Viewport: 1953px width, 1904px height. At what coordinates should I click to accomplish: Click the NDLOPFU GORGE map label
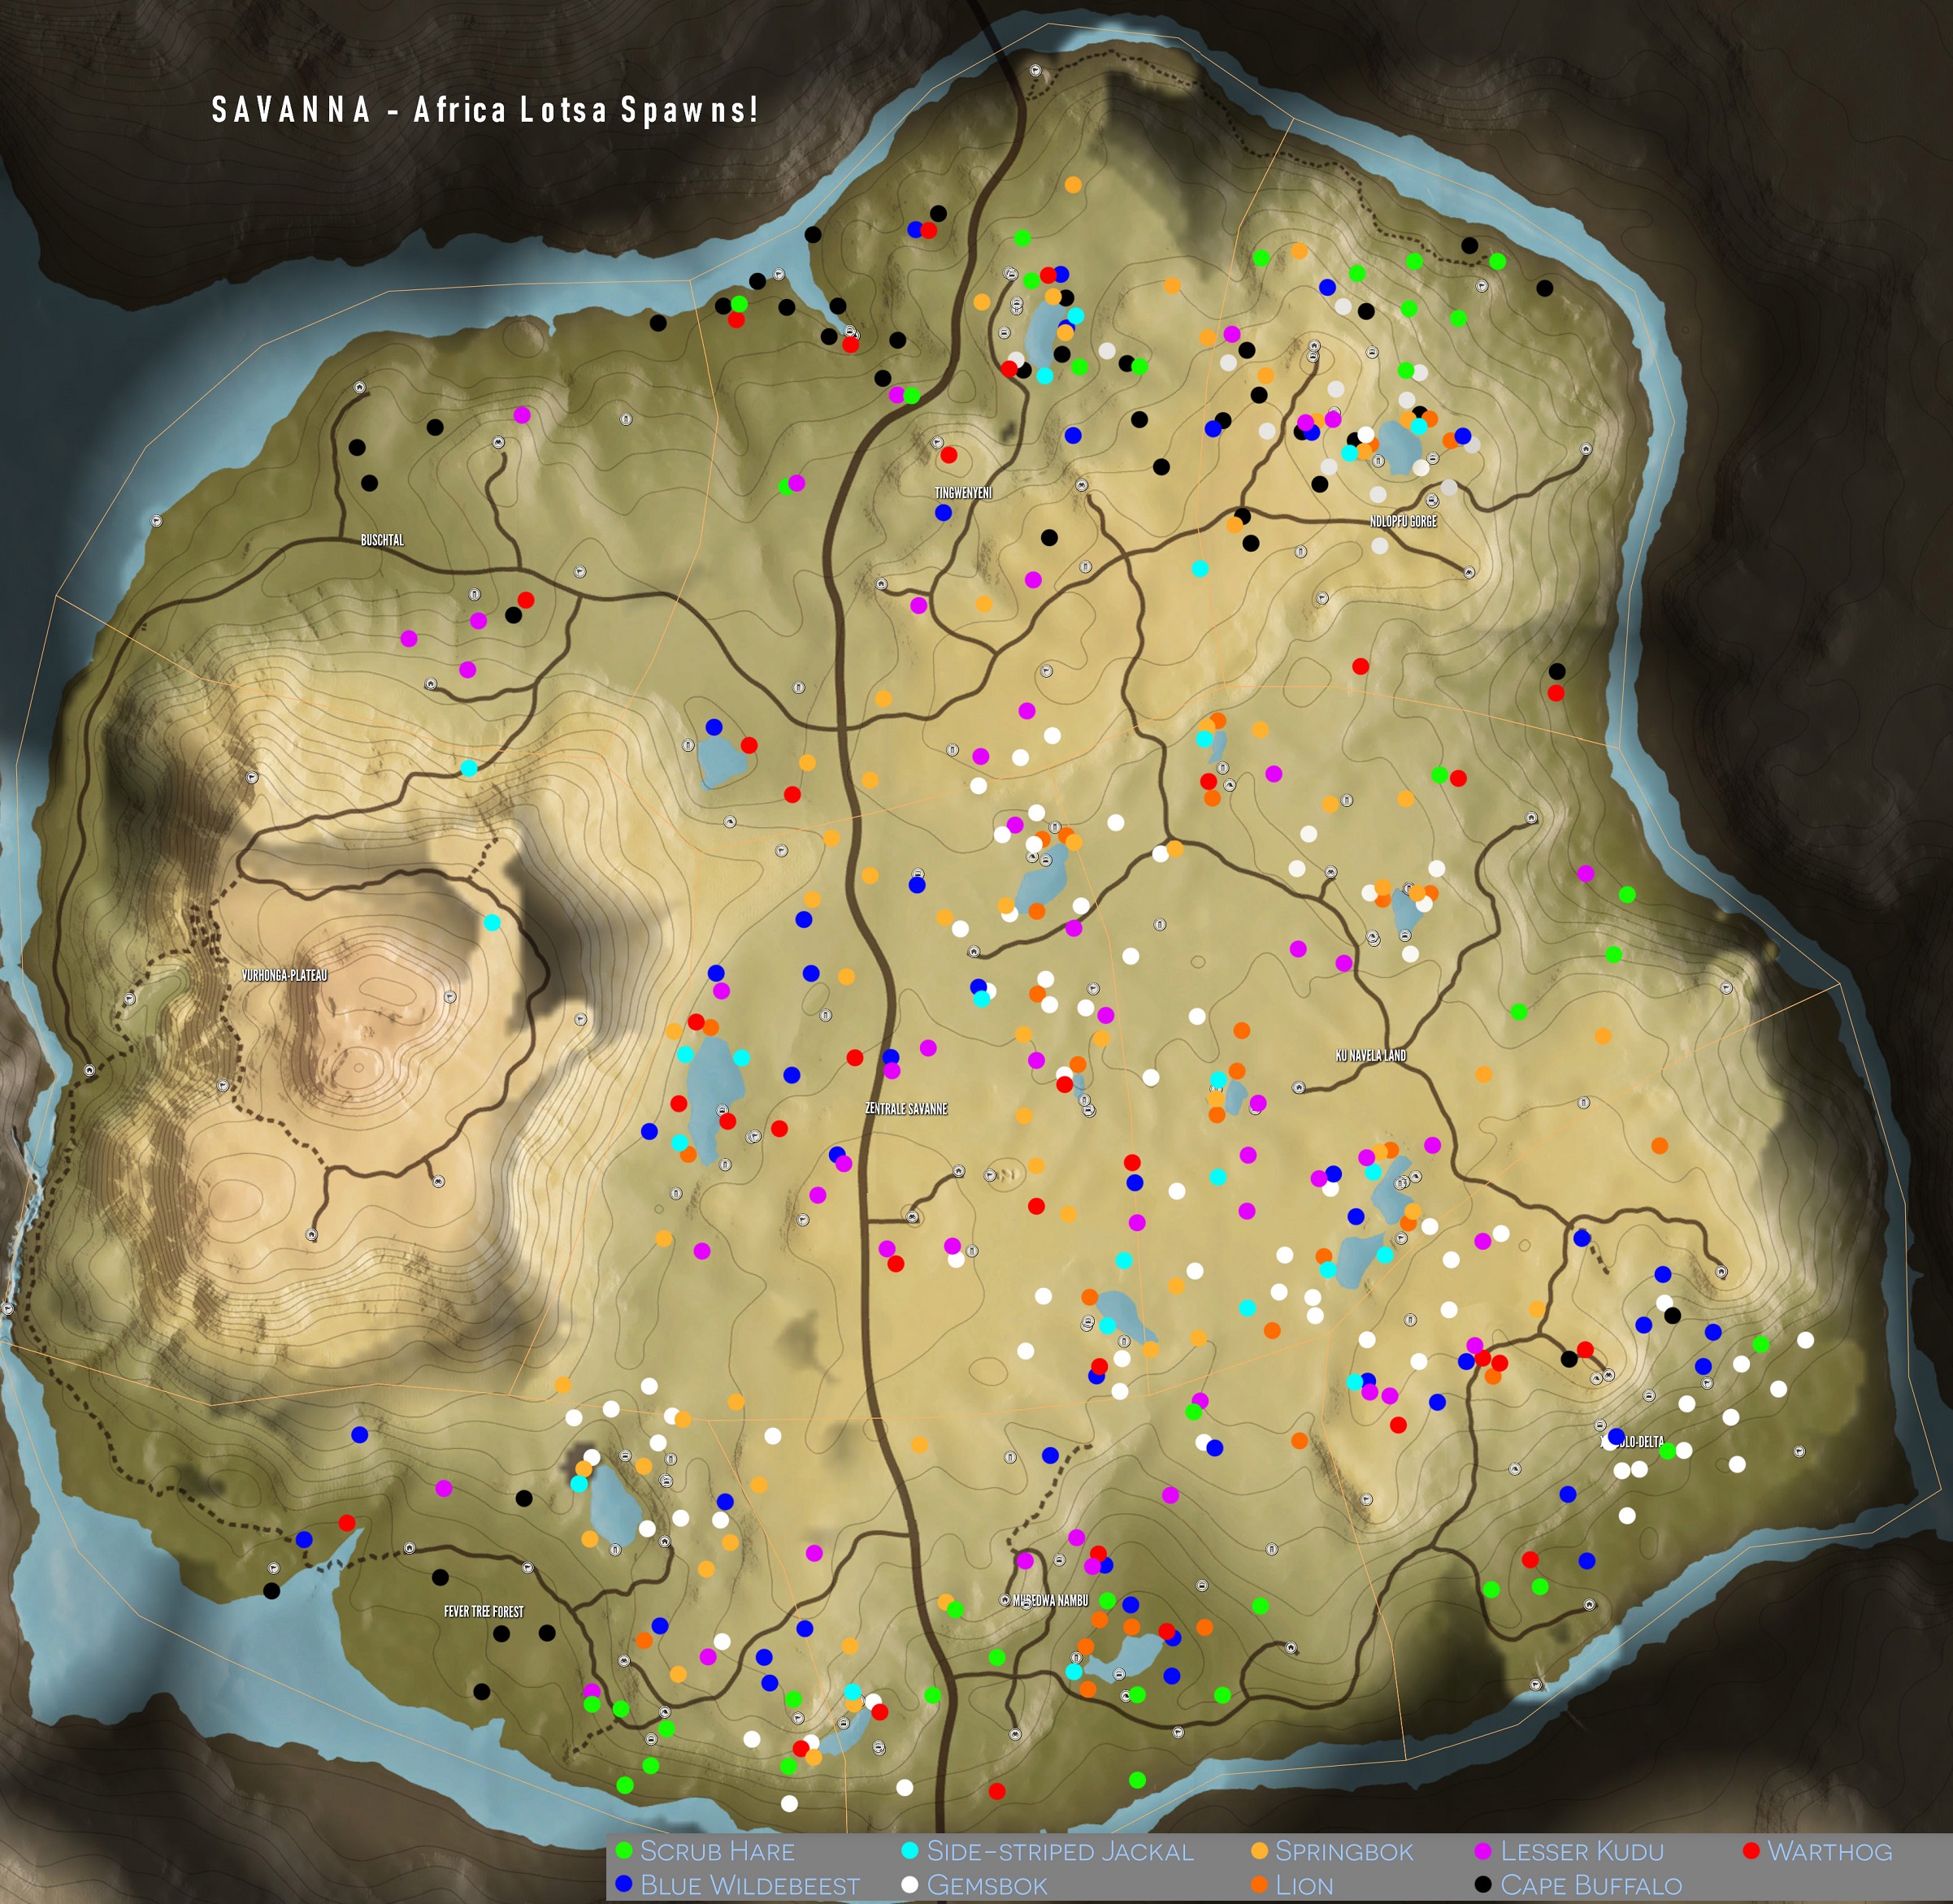[x=1403, y=521]
